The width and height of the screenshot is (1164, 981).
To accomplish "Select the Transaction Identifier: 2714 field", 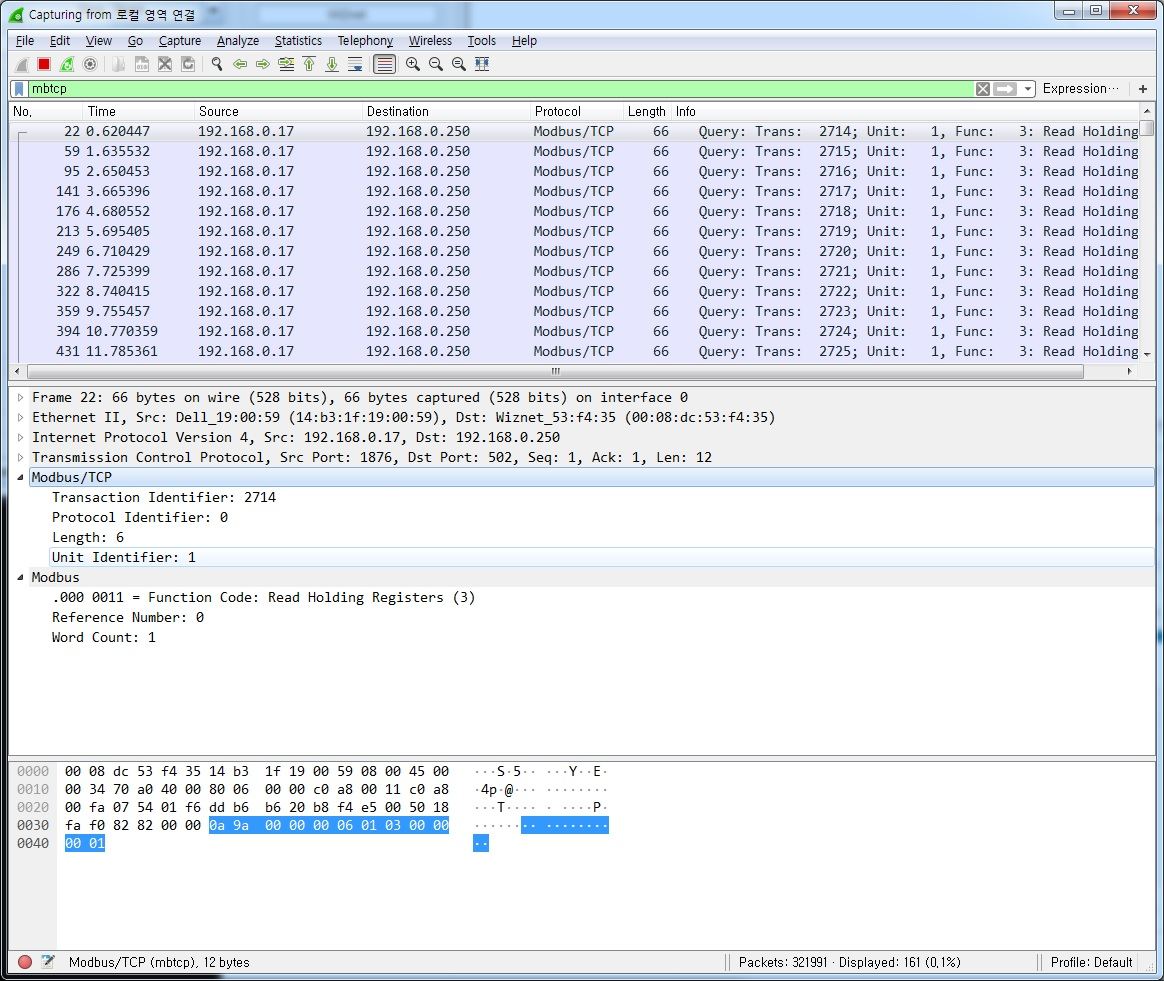I will point(163,498).
